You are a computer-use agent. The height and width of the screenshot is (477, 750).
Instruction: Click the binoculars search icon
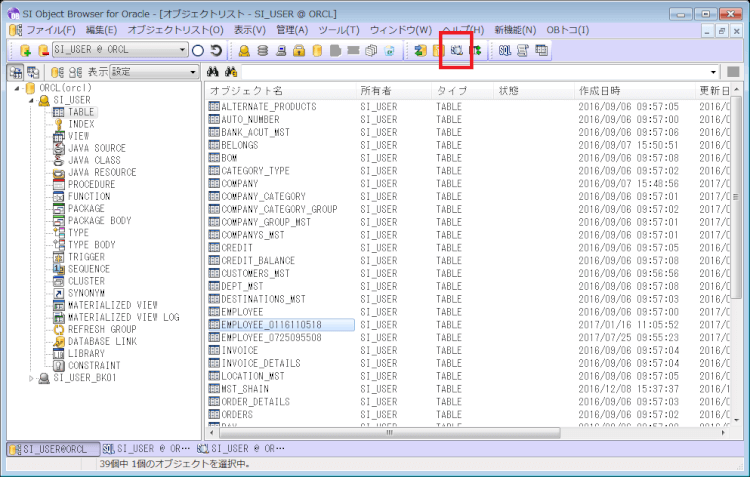click(212, 73)
